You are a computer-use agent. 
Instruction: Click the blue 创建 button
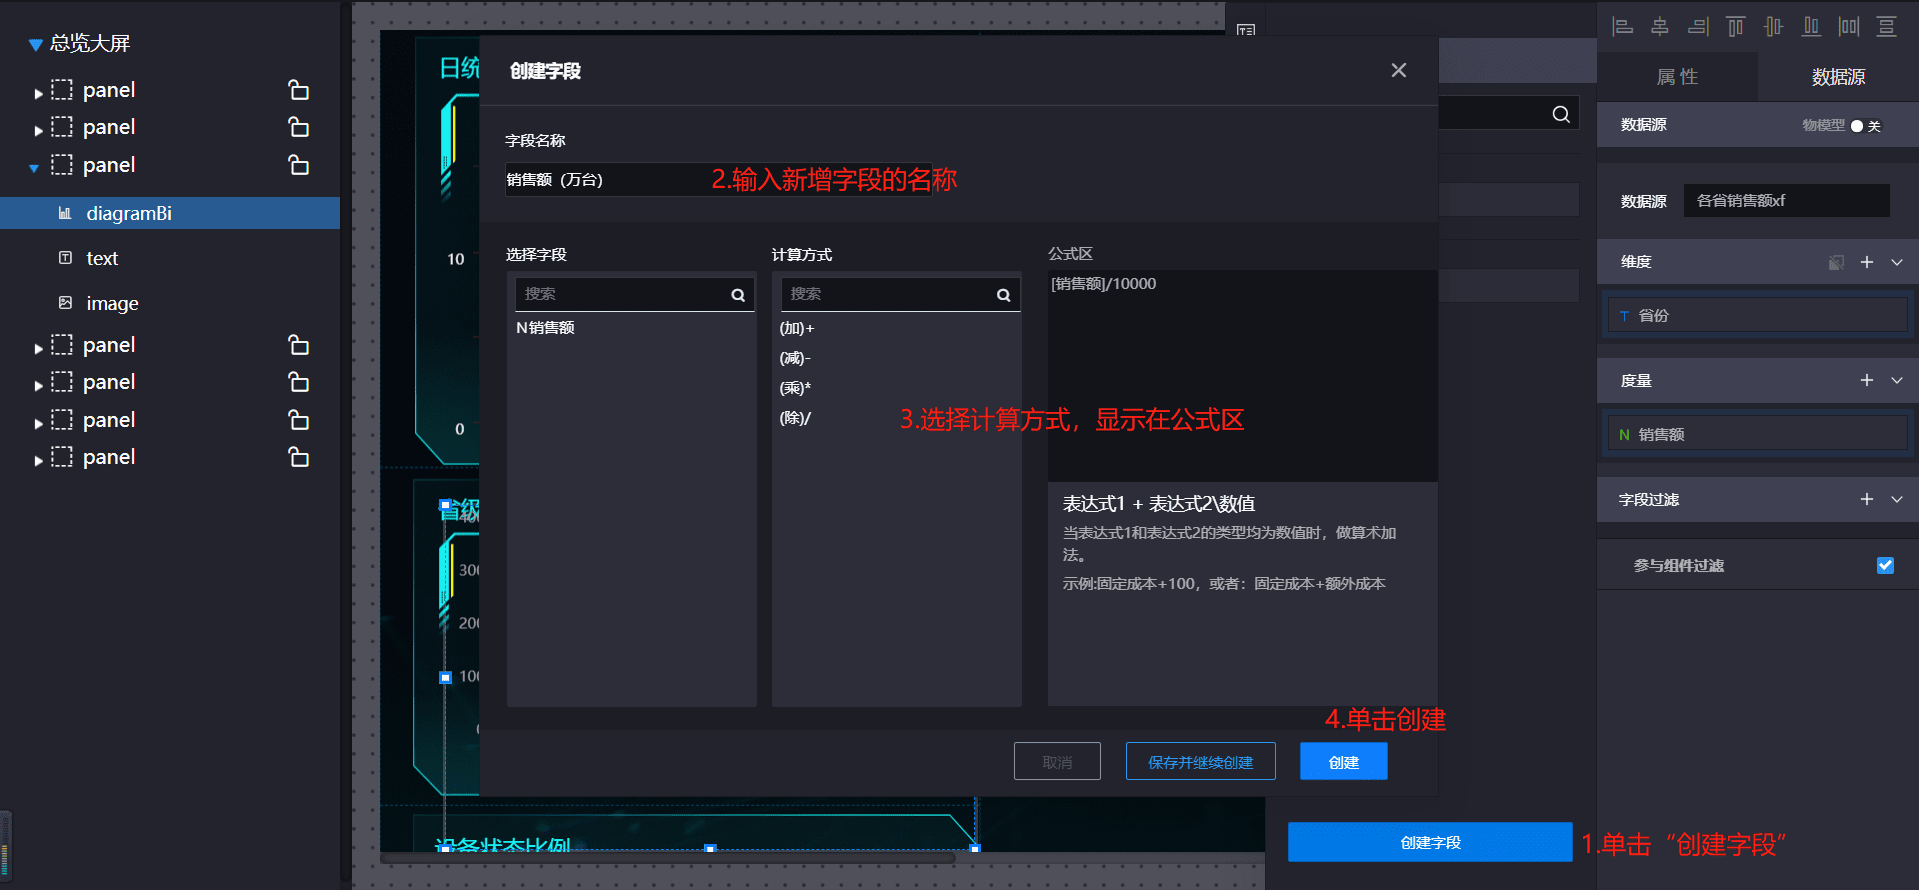tap(1343, 762)
